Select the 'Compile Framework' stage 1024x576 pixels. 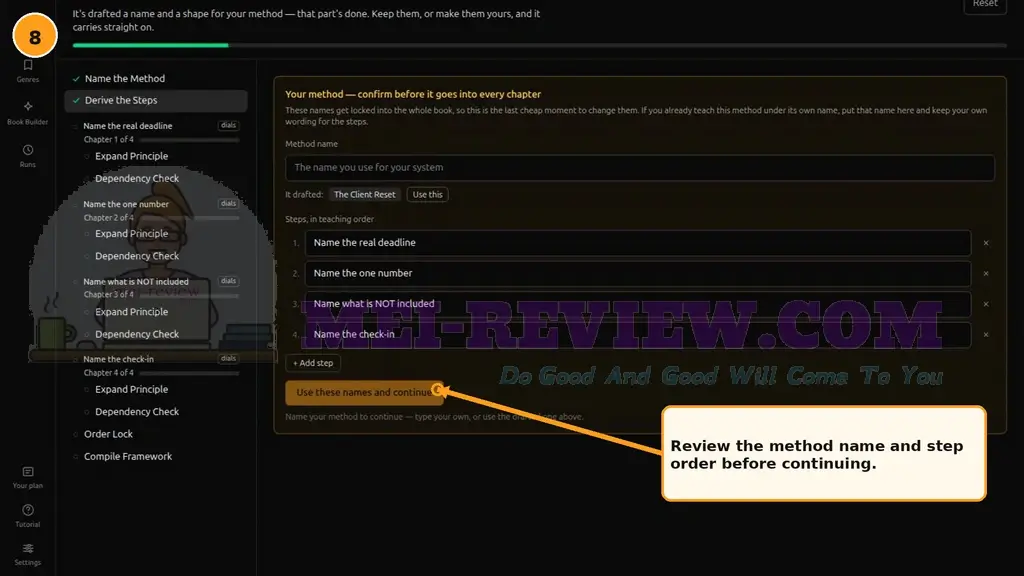click(127, 456)
